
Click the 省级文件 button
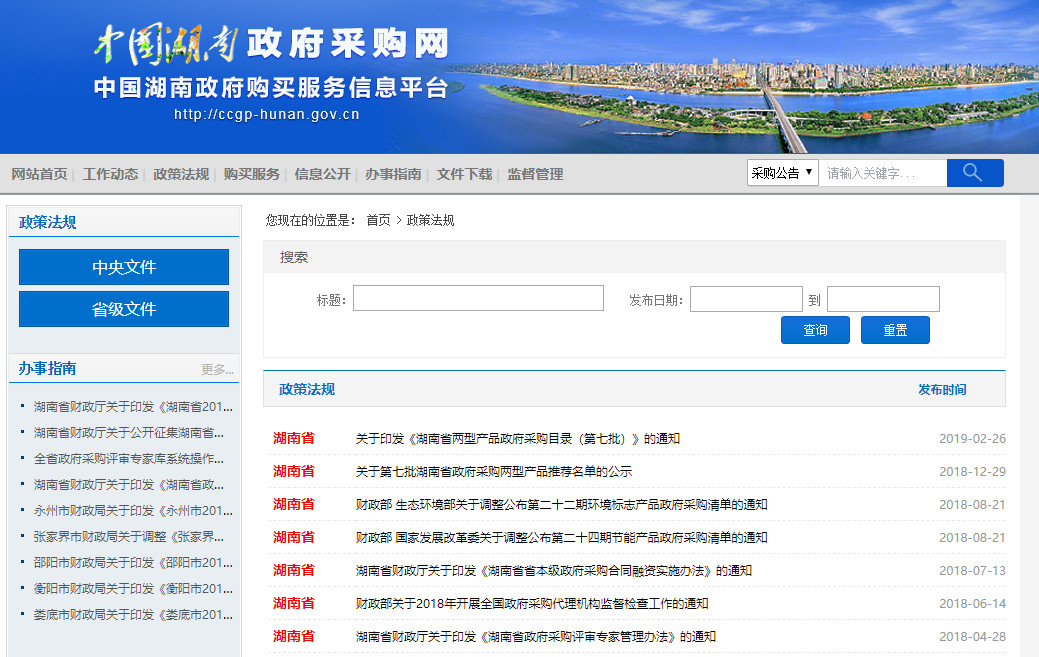124,309
